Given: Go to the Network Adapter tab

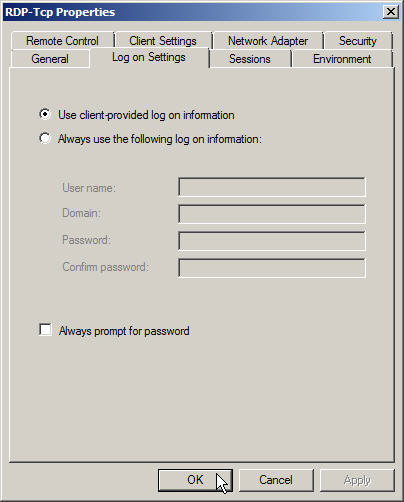Looking at the screenshot, I should coord(268,41).
